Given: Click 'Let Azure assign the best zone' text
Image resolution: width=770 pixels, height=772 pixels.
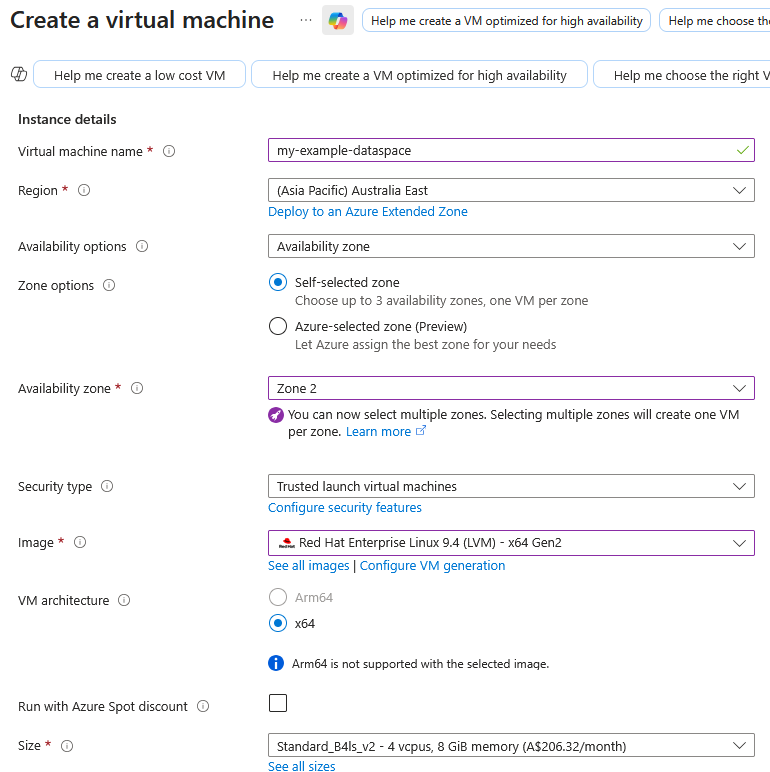Looking at the screenshot, I should click(x=425, y=345).
